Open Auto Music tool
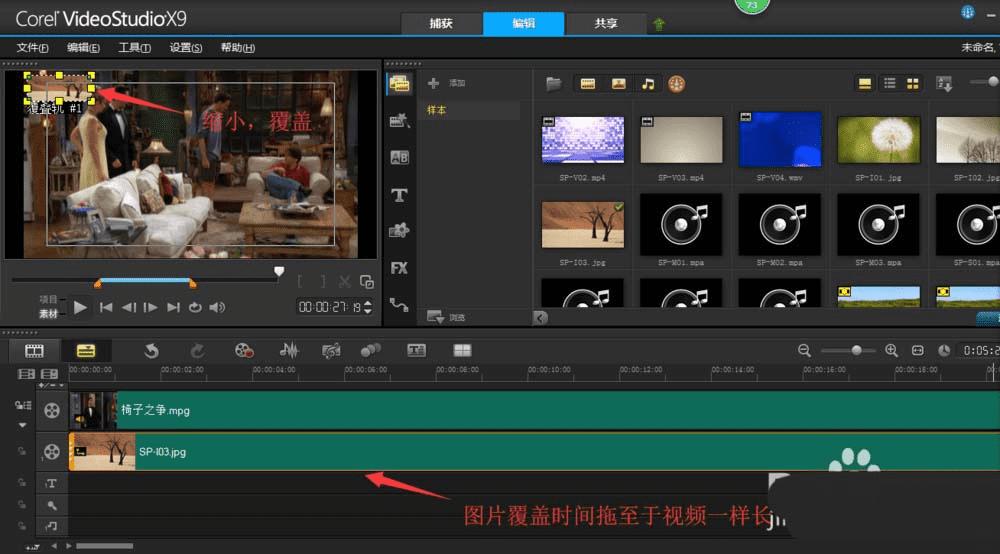1000x554 pixels. tap(331, 351)
